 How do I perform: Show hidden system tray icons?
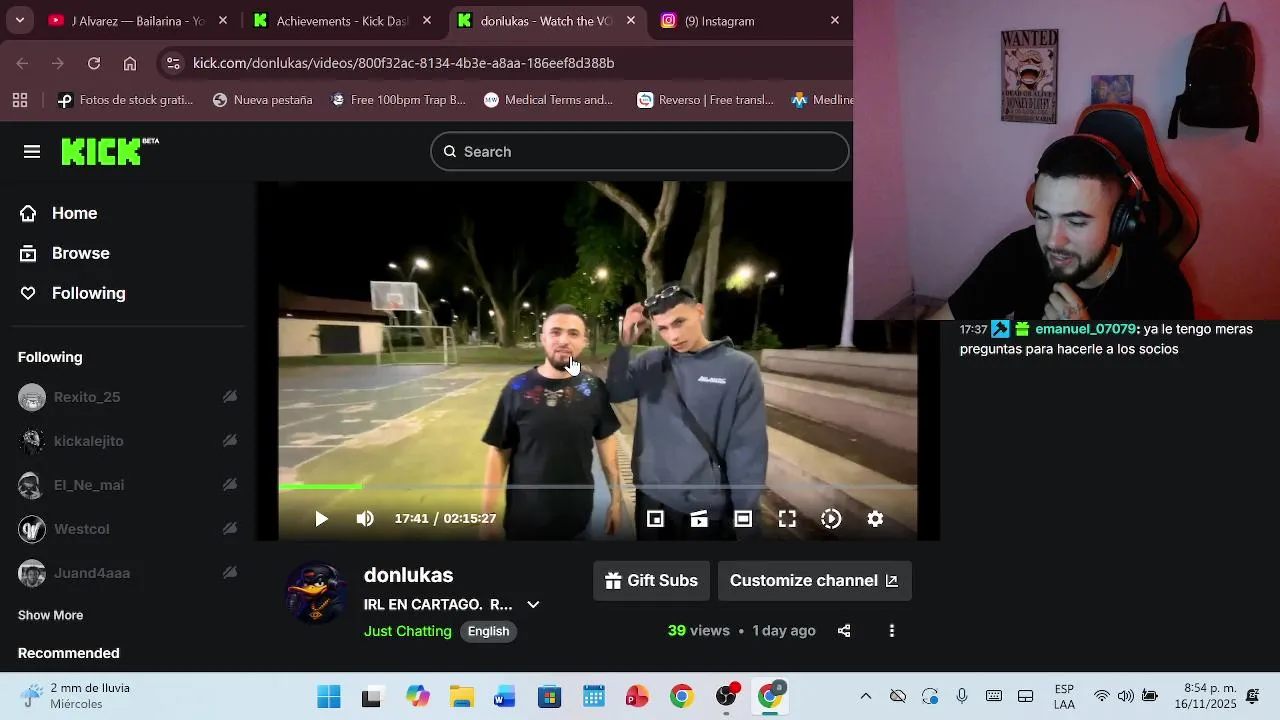[866, 697]
